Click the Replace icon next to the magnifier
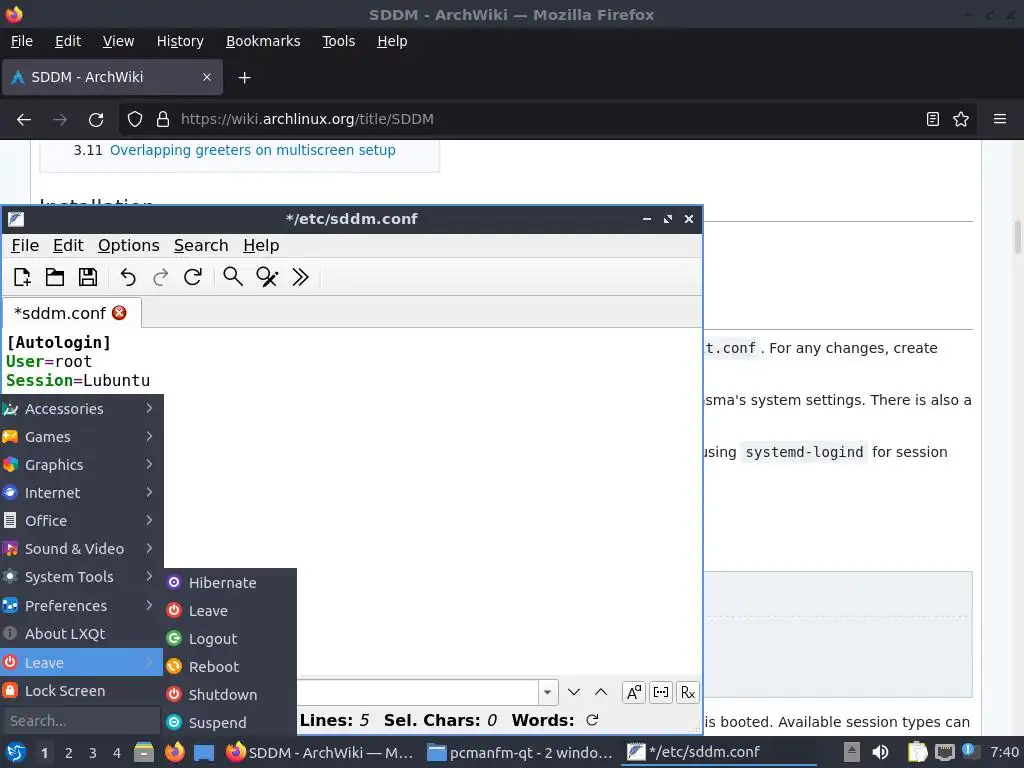 [267, 277]
